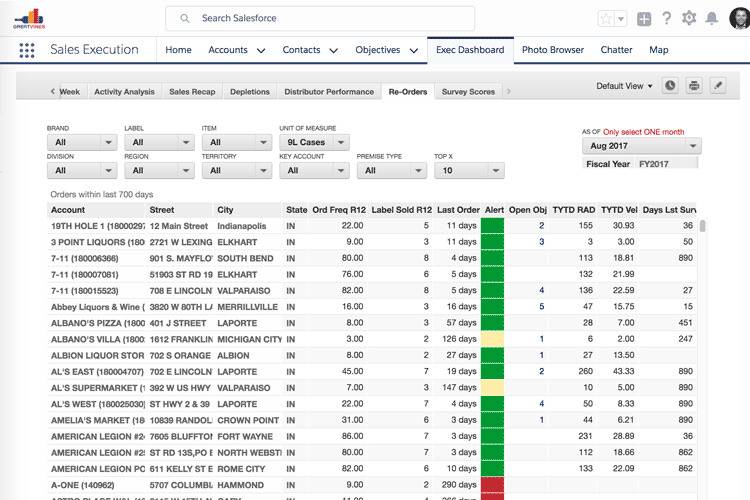This screenshot has width=750, height=500.
Task: Open the Unit of Measure dropdown
Action: pyautogui.click(x=314, y=143)
